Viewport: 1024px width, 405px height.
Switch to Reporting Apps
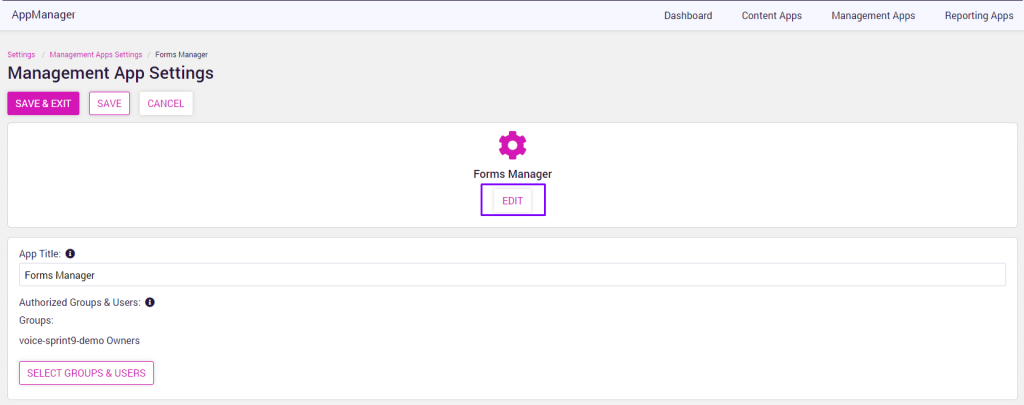coord(979,16)
